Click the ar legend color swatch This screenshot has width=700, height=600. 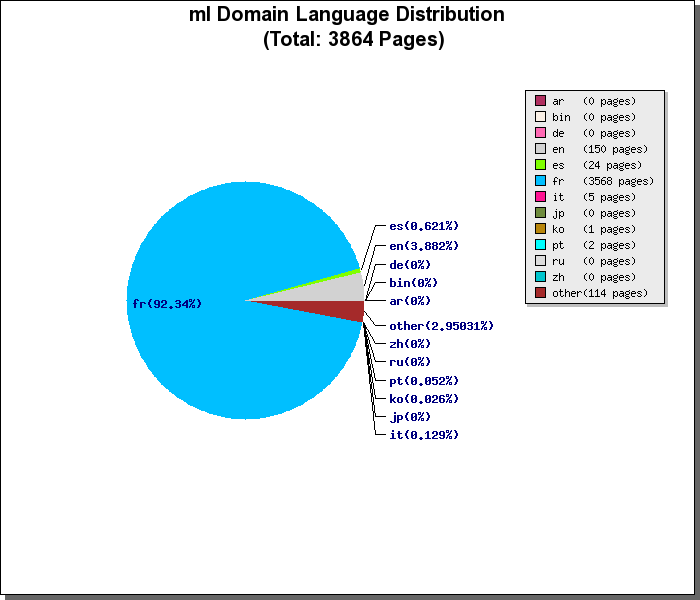click(x=540, y=101)
